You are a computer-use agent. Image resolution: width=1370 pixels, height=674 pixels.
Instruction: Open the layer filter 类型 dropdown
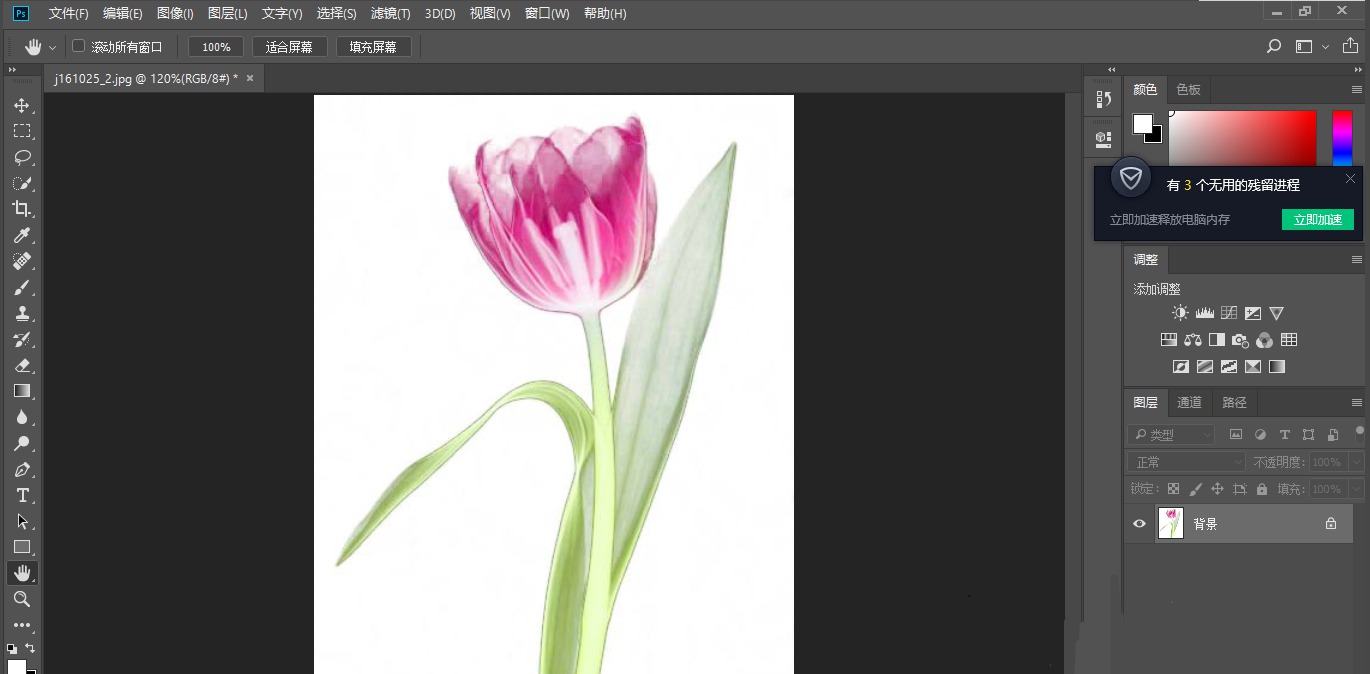click(x=1170, y=434)
